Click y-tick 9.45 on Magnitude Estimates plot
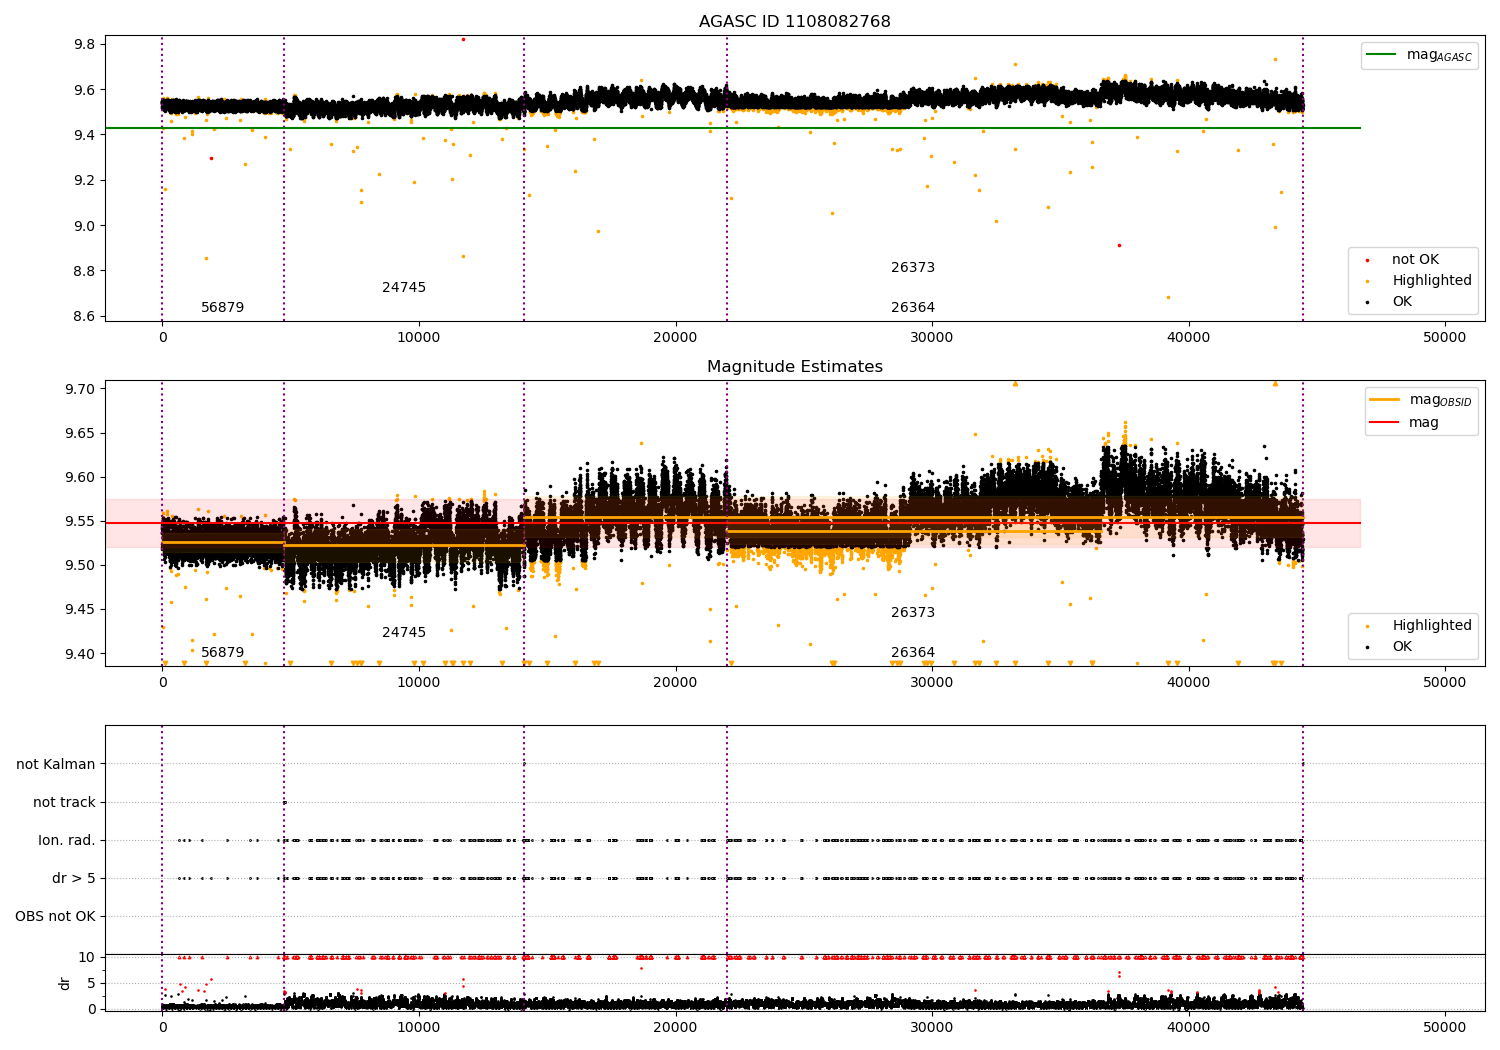1500x1050 pixels. 80,610
